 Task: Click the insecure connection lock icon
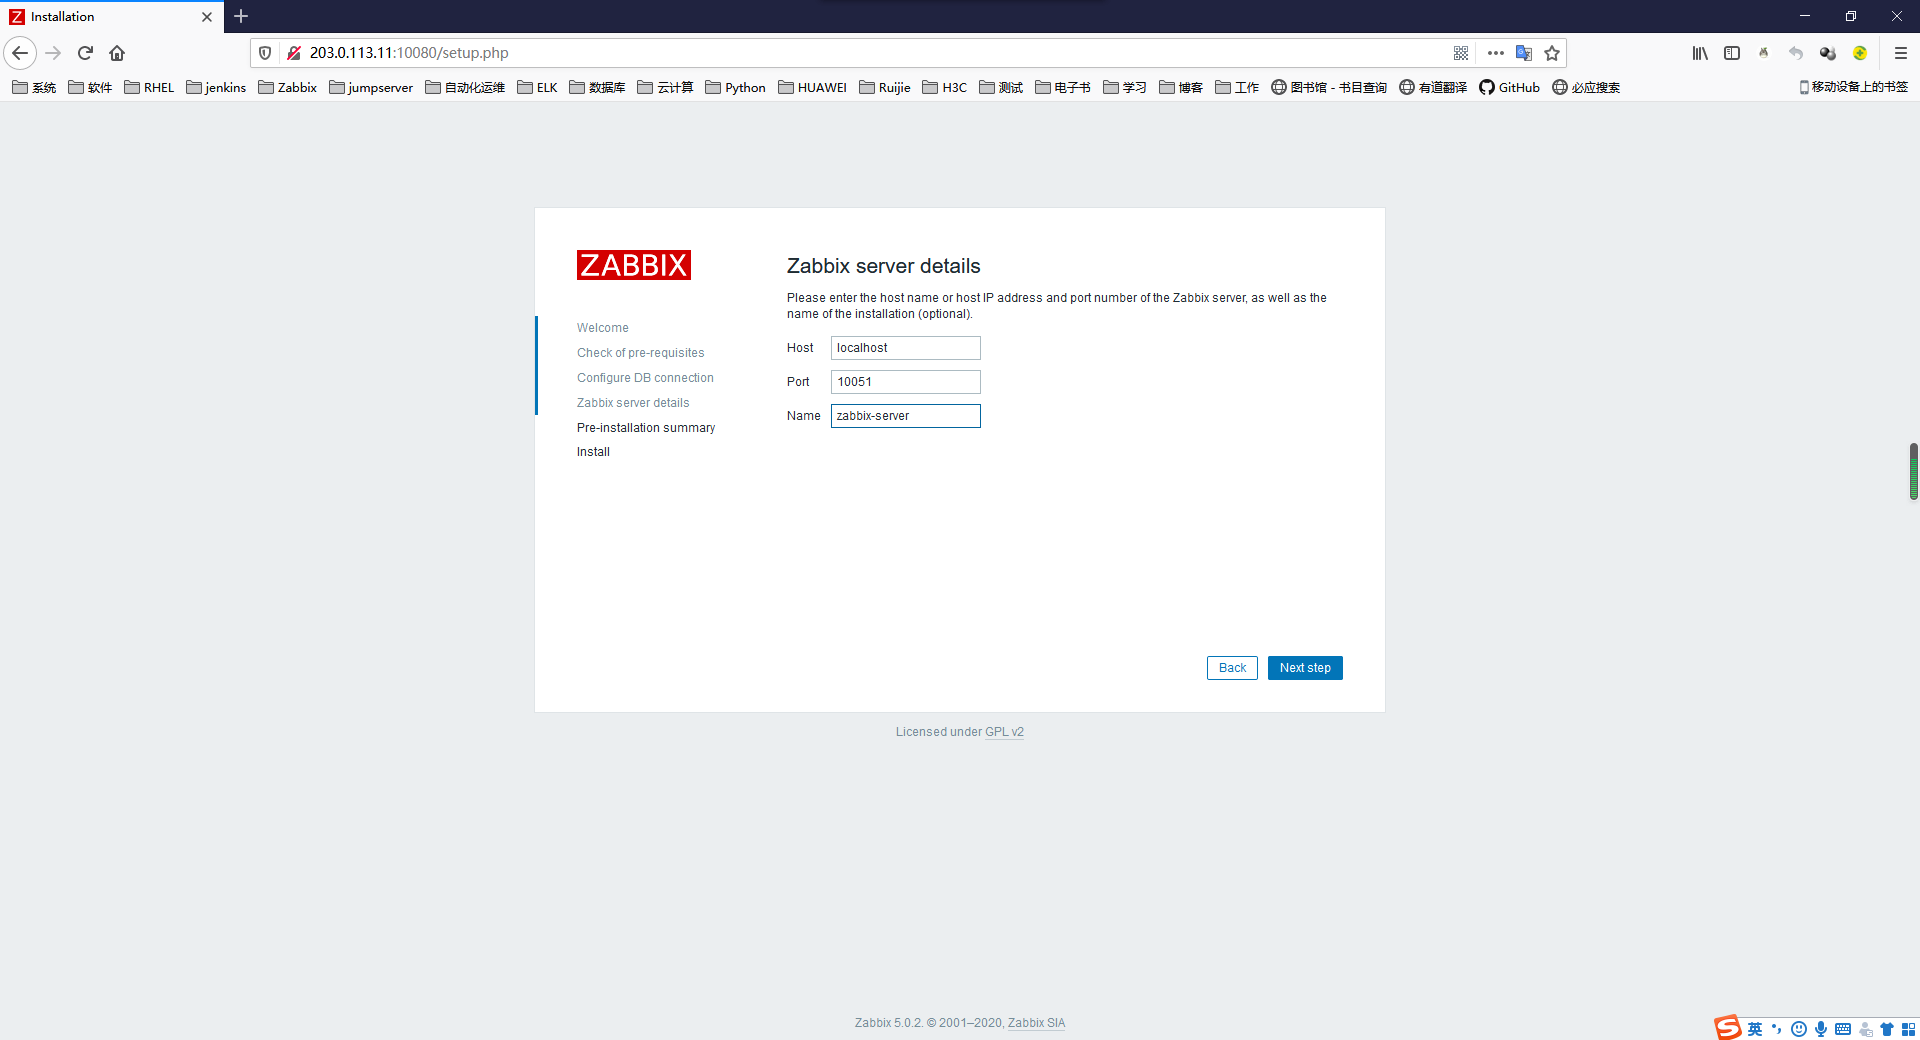click(x=294, y=53)
